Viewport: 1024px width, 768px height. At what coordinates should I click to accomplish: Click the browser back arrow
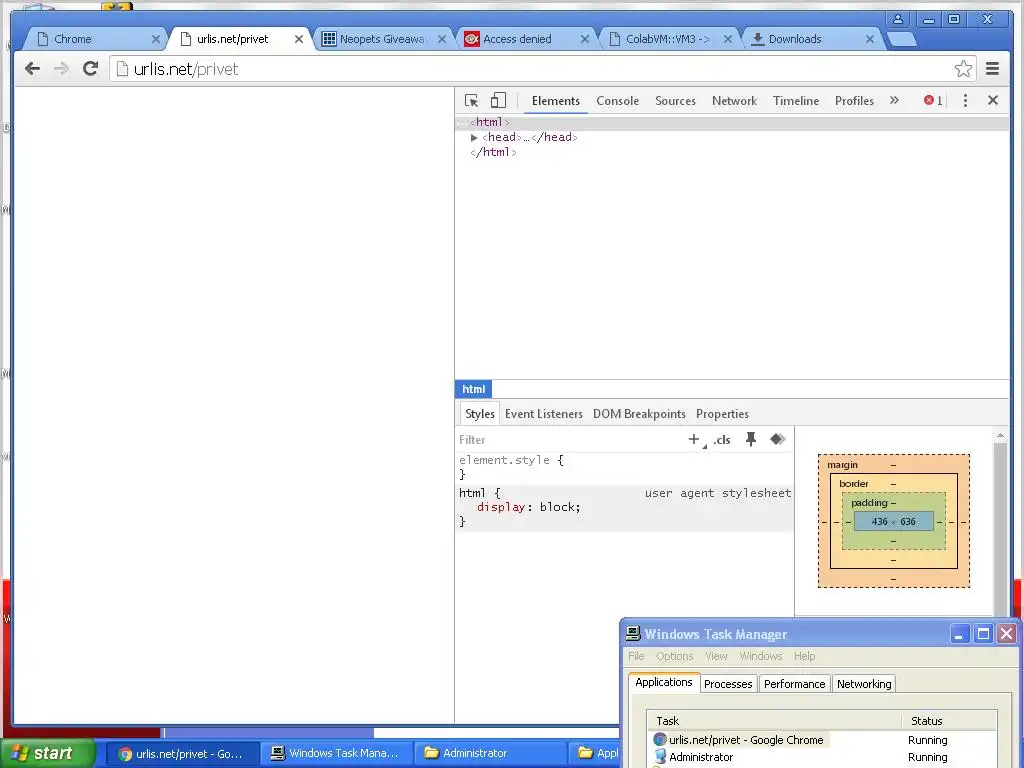coord(32,69)
